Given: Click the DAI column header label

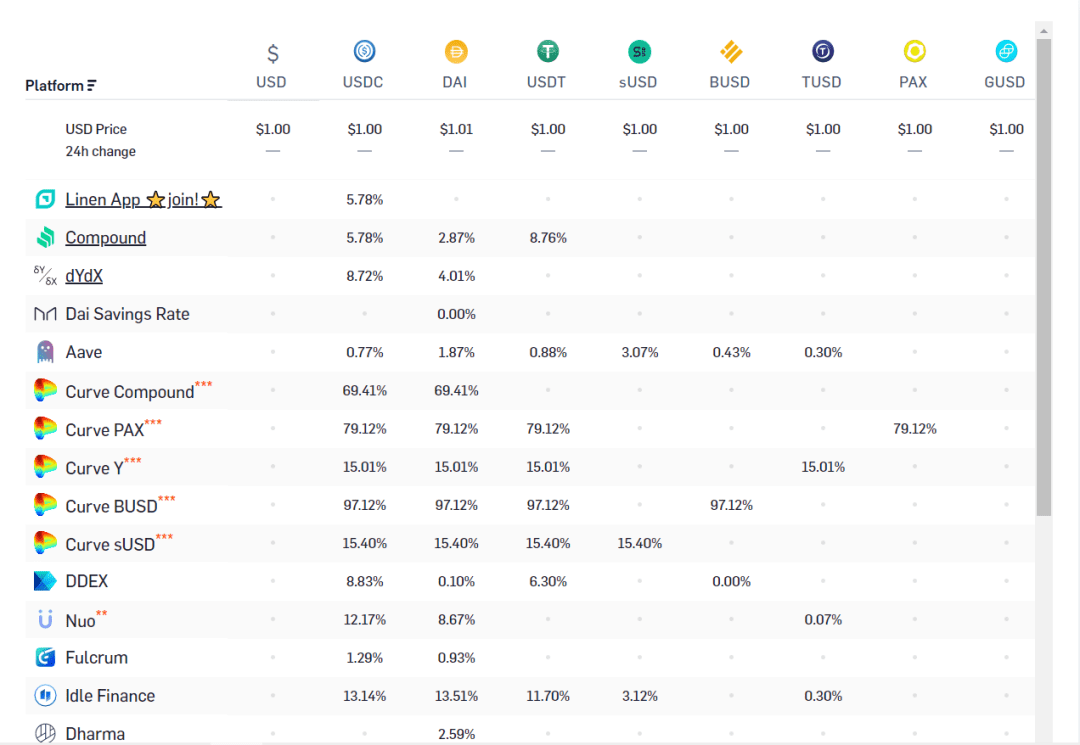Looking at the screenshot, I should click(455, 82).
